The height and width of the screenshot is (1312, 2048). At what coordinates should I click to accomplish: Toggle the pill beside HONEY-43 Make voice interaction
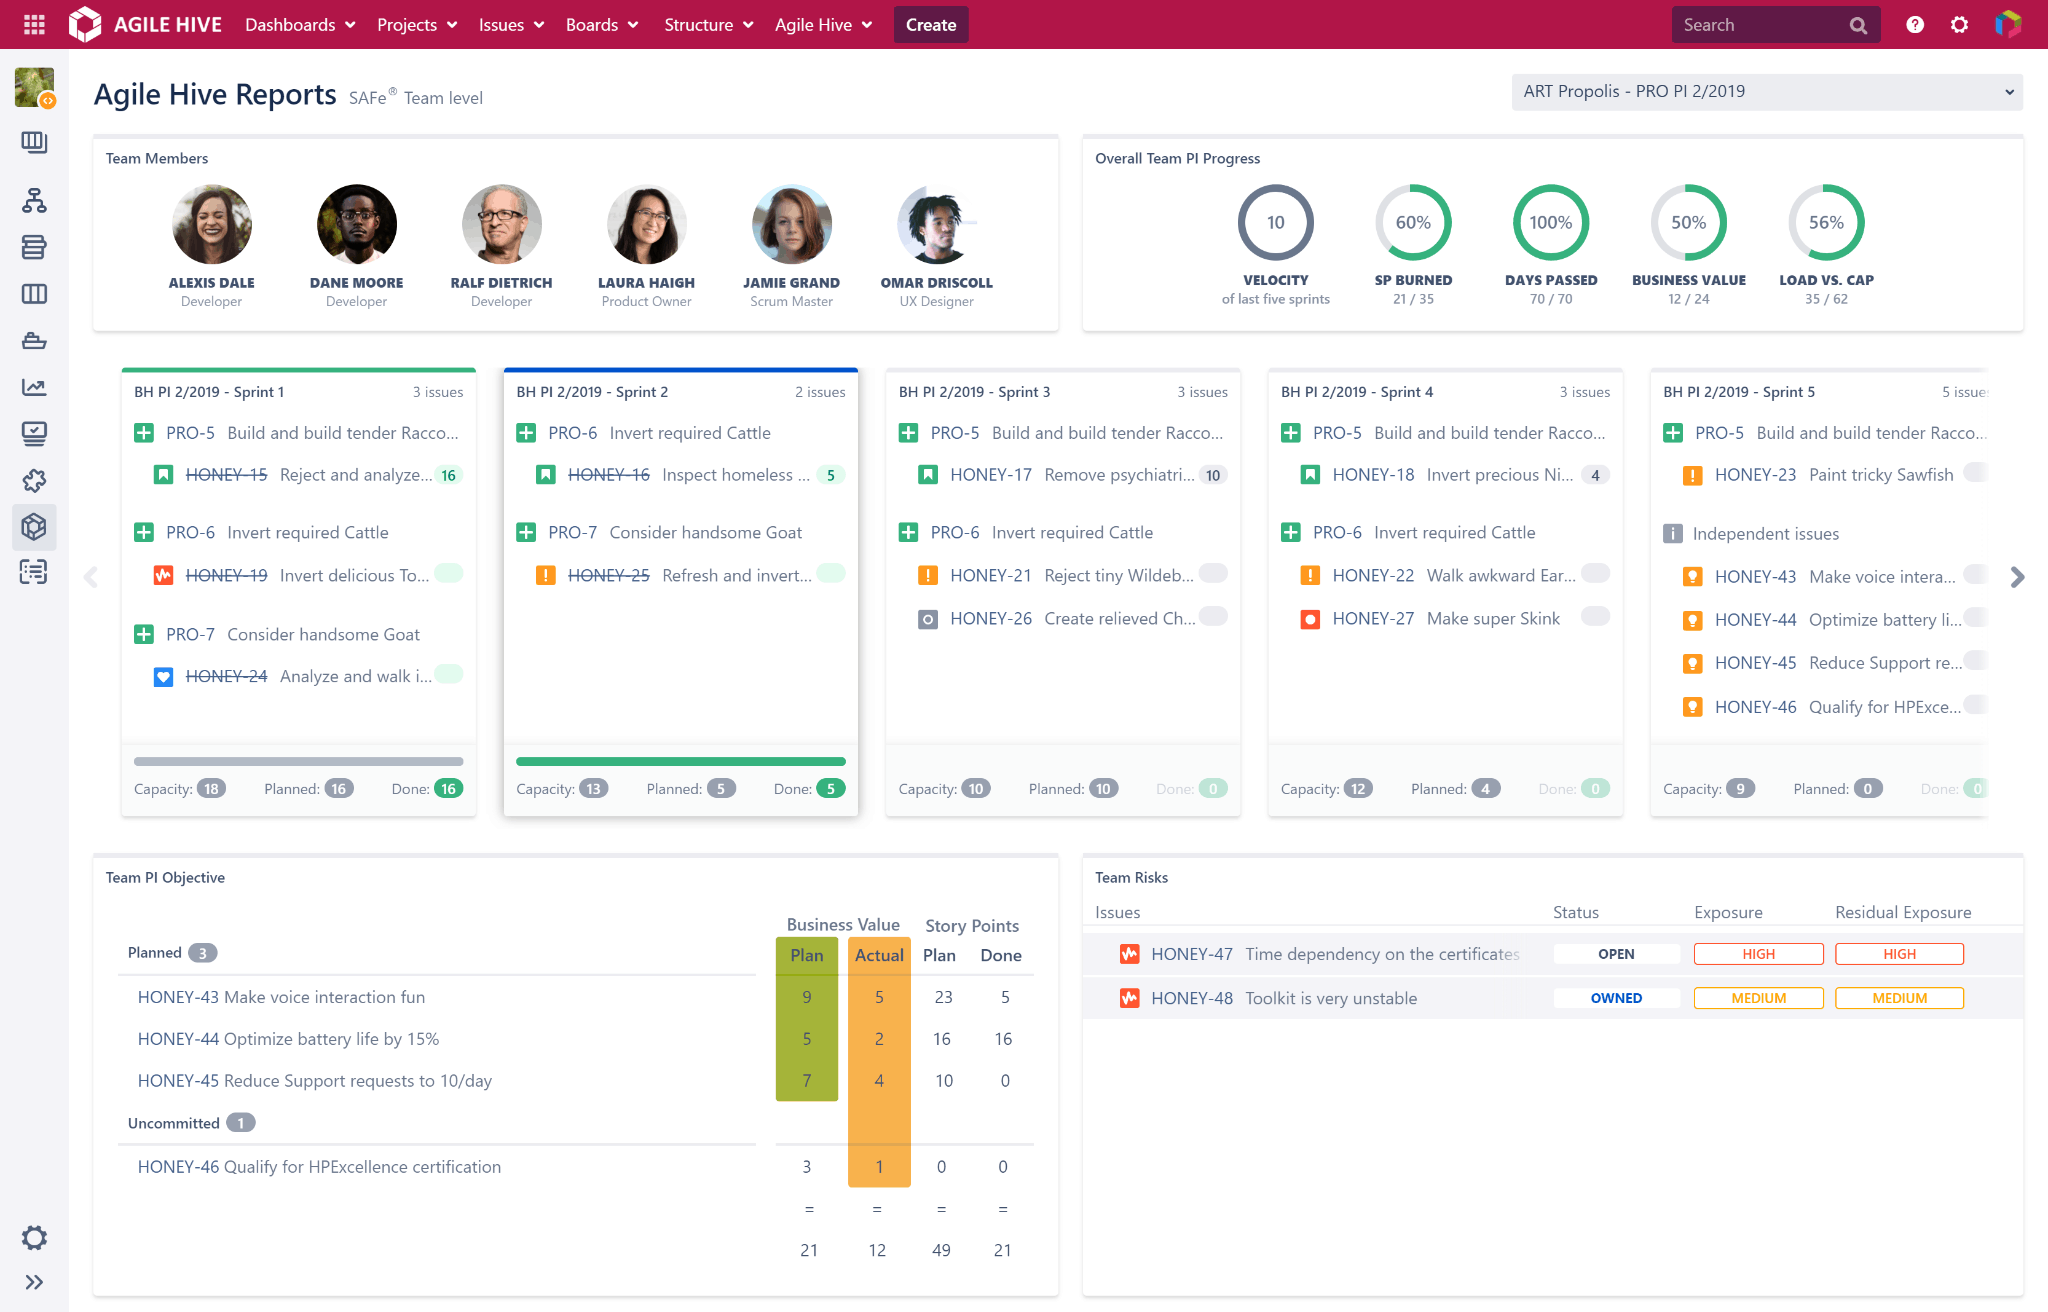pyautogui.click(x=1975, y=576)
